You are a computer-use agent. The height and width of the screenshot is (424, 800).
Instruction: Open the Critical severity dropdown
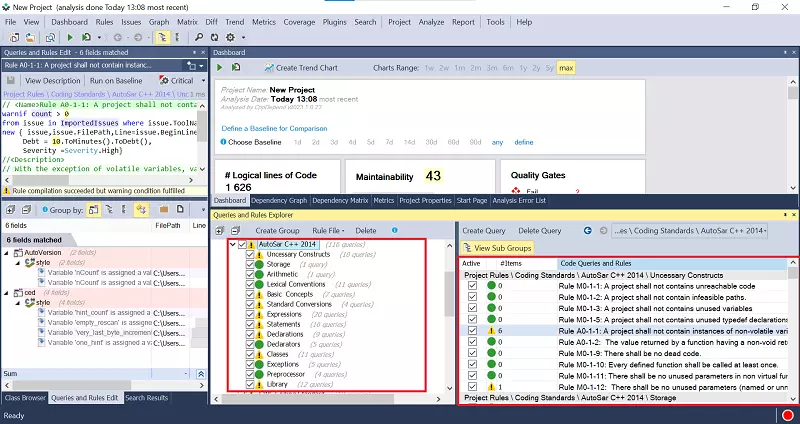click(x=203, y=81)
